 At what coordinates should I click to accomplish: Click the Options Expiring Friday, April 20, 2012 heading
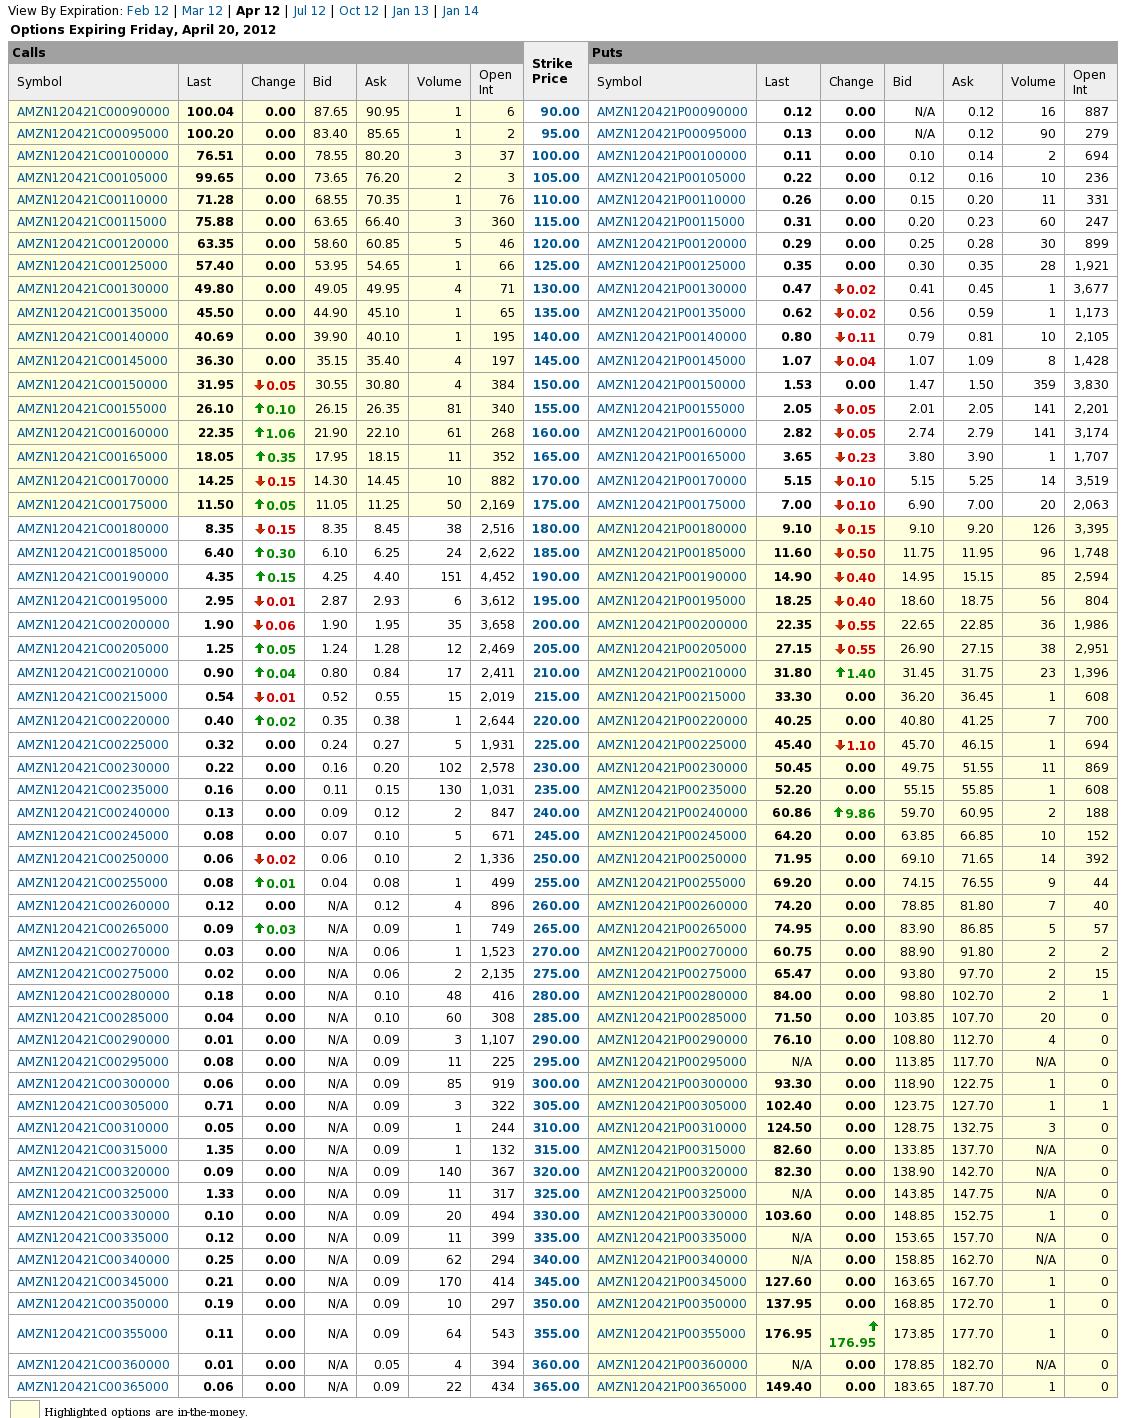pyautogui.click(x=143, y=30)
